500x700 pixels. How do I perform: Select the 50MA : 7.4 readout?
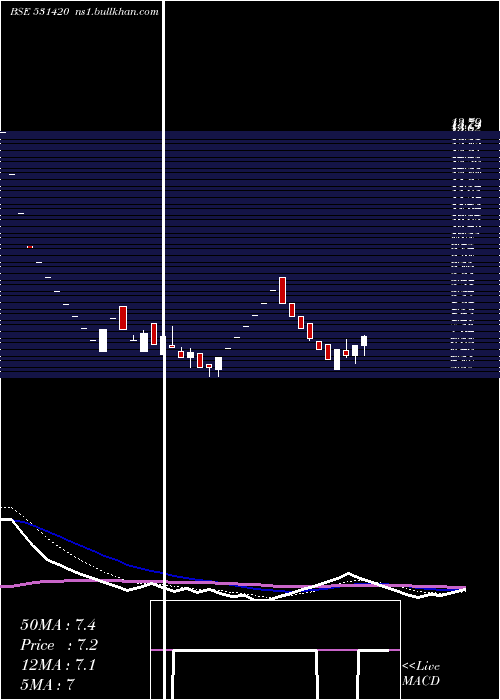pos(58,625)
